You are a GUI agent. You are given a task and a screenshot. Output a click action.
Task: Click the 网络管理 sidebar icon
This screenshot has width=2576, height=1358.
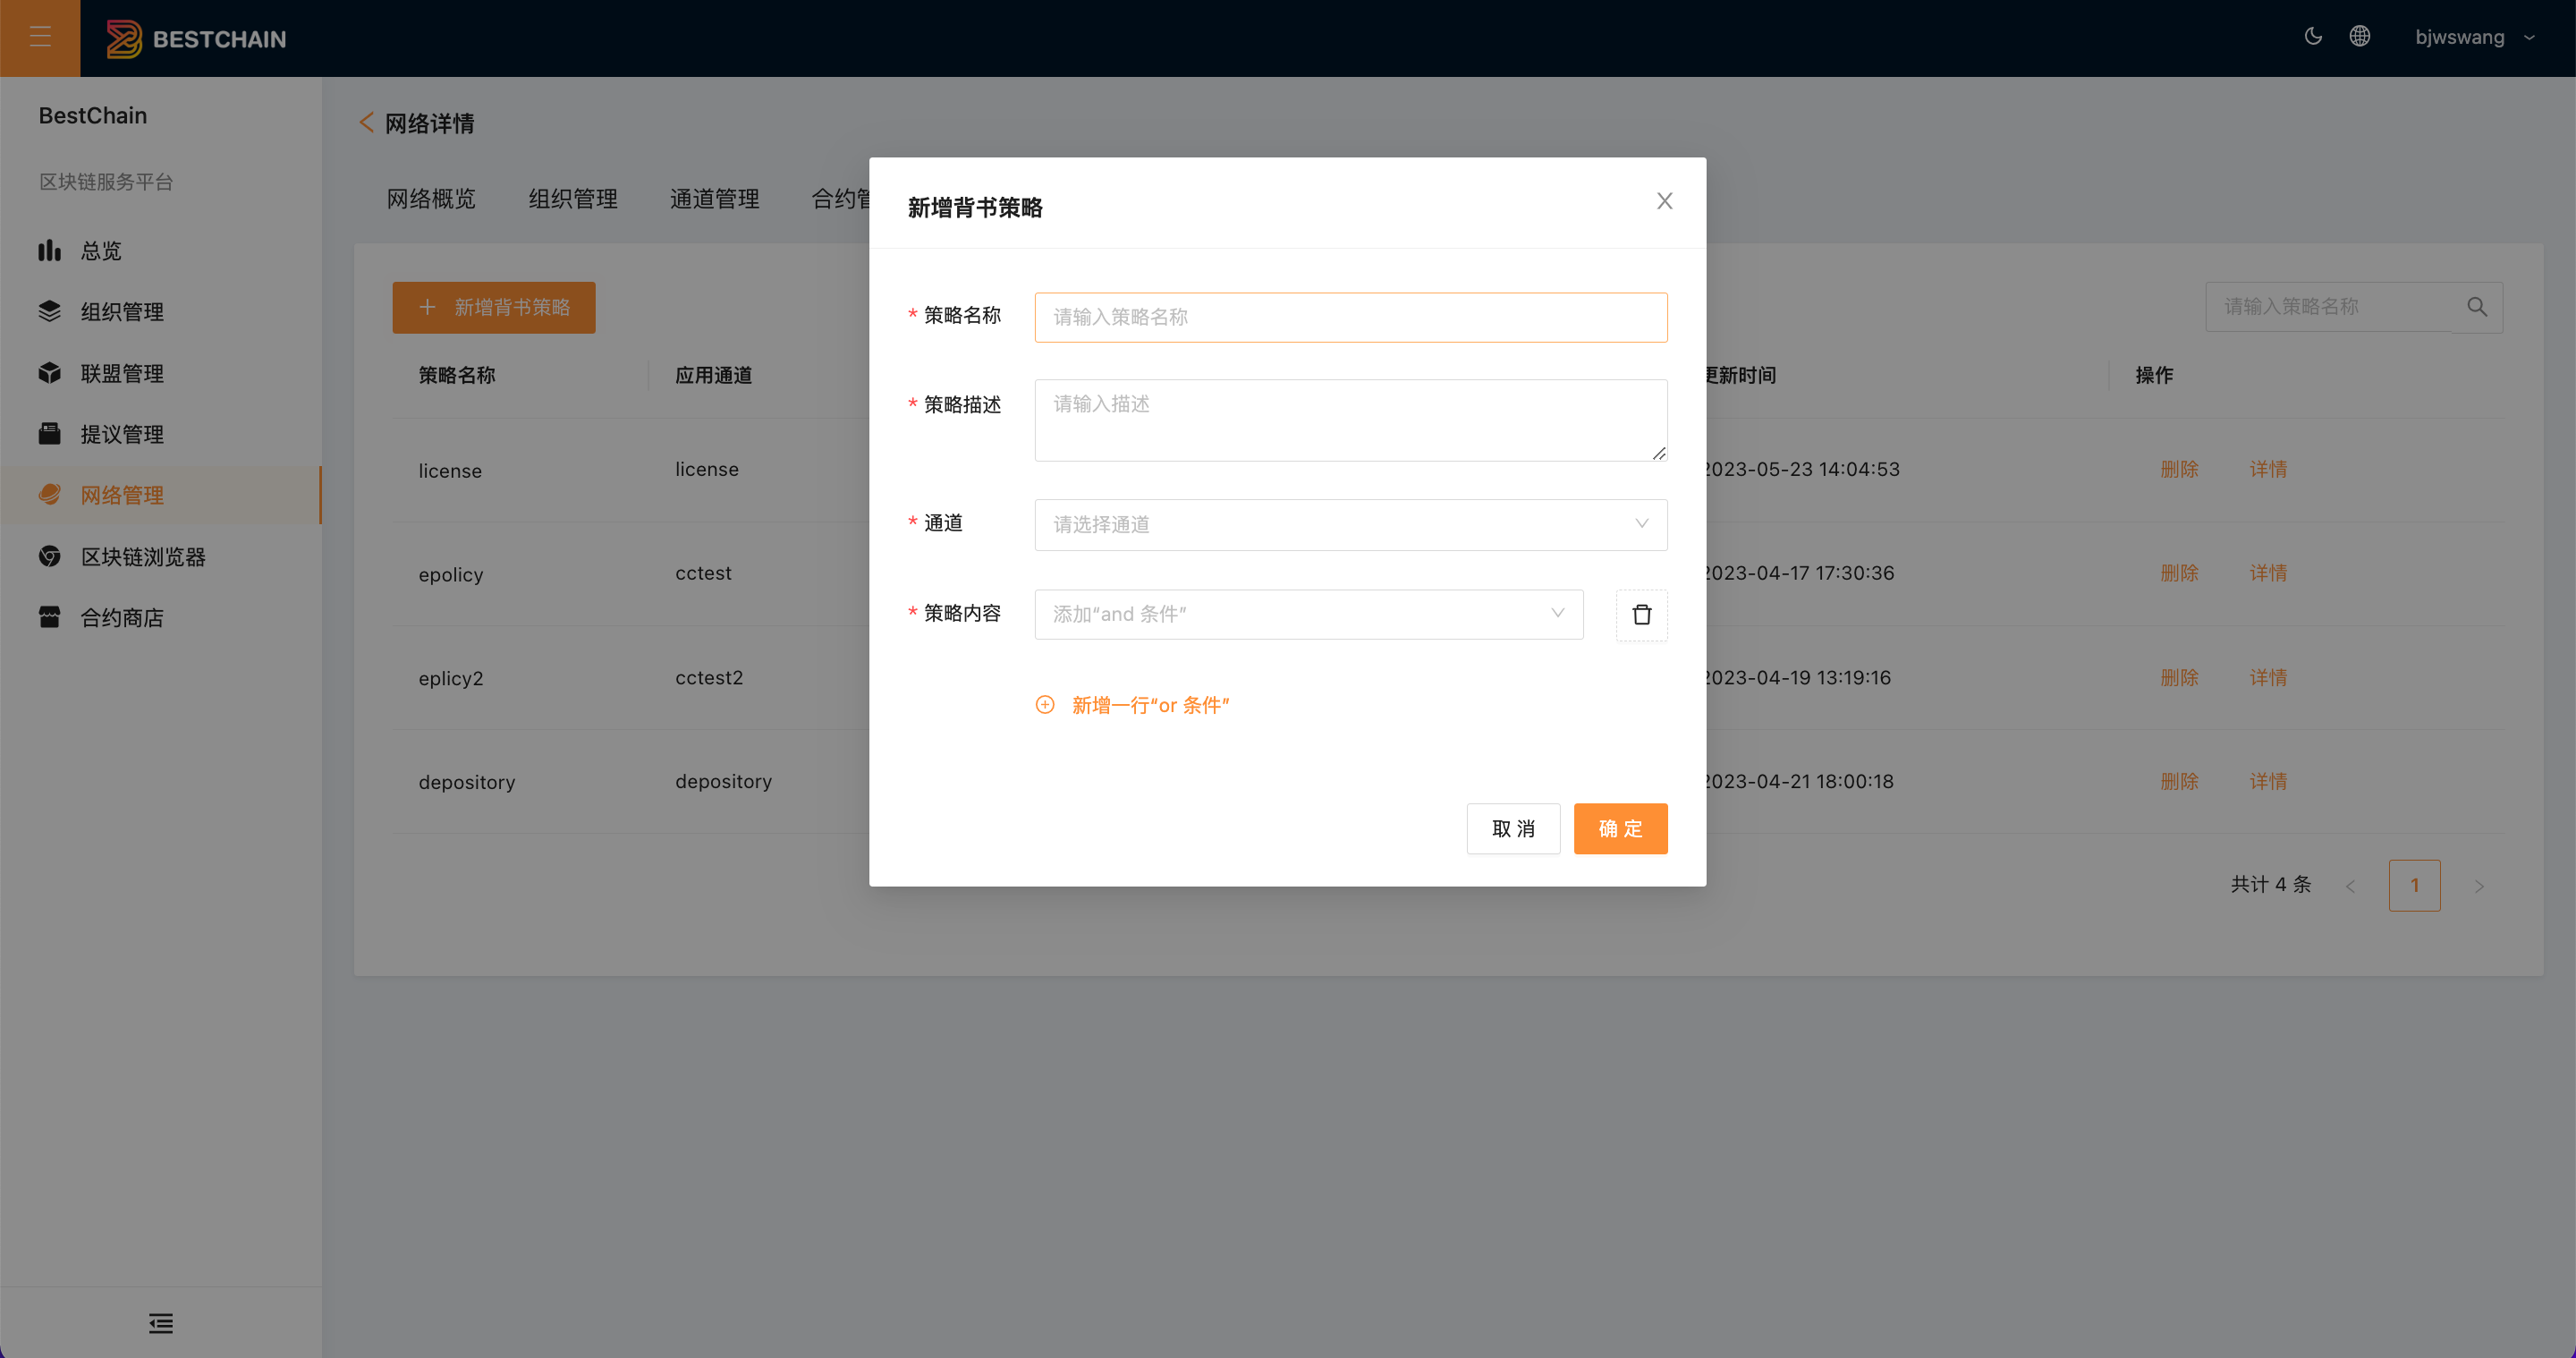[x=50, y=494]
